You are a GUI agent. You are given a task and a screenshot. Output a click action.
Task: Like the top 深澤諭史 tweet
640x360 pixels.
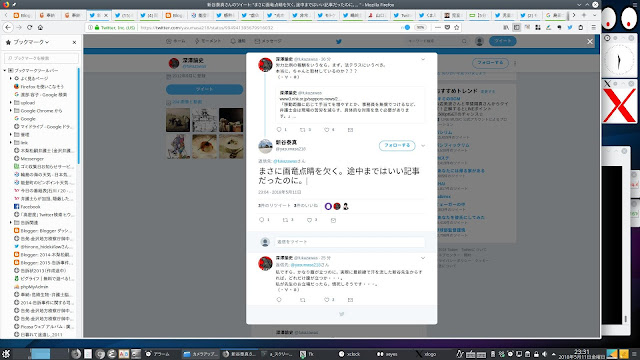pos(327,130)
